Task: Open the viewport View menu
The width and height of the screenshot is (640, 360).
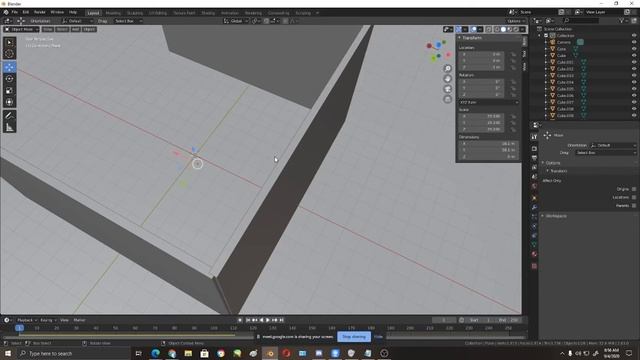Action: pyautogui.click(x=48, y=29)
